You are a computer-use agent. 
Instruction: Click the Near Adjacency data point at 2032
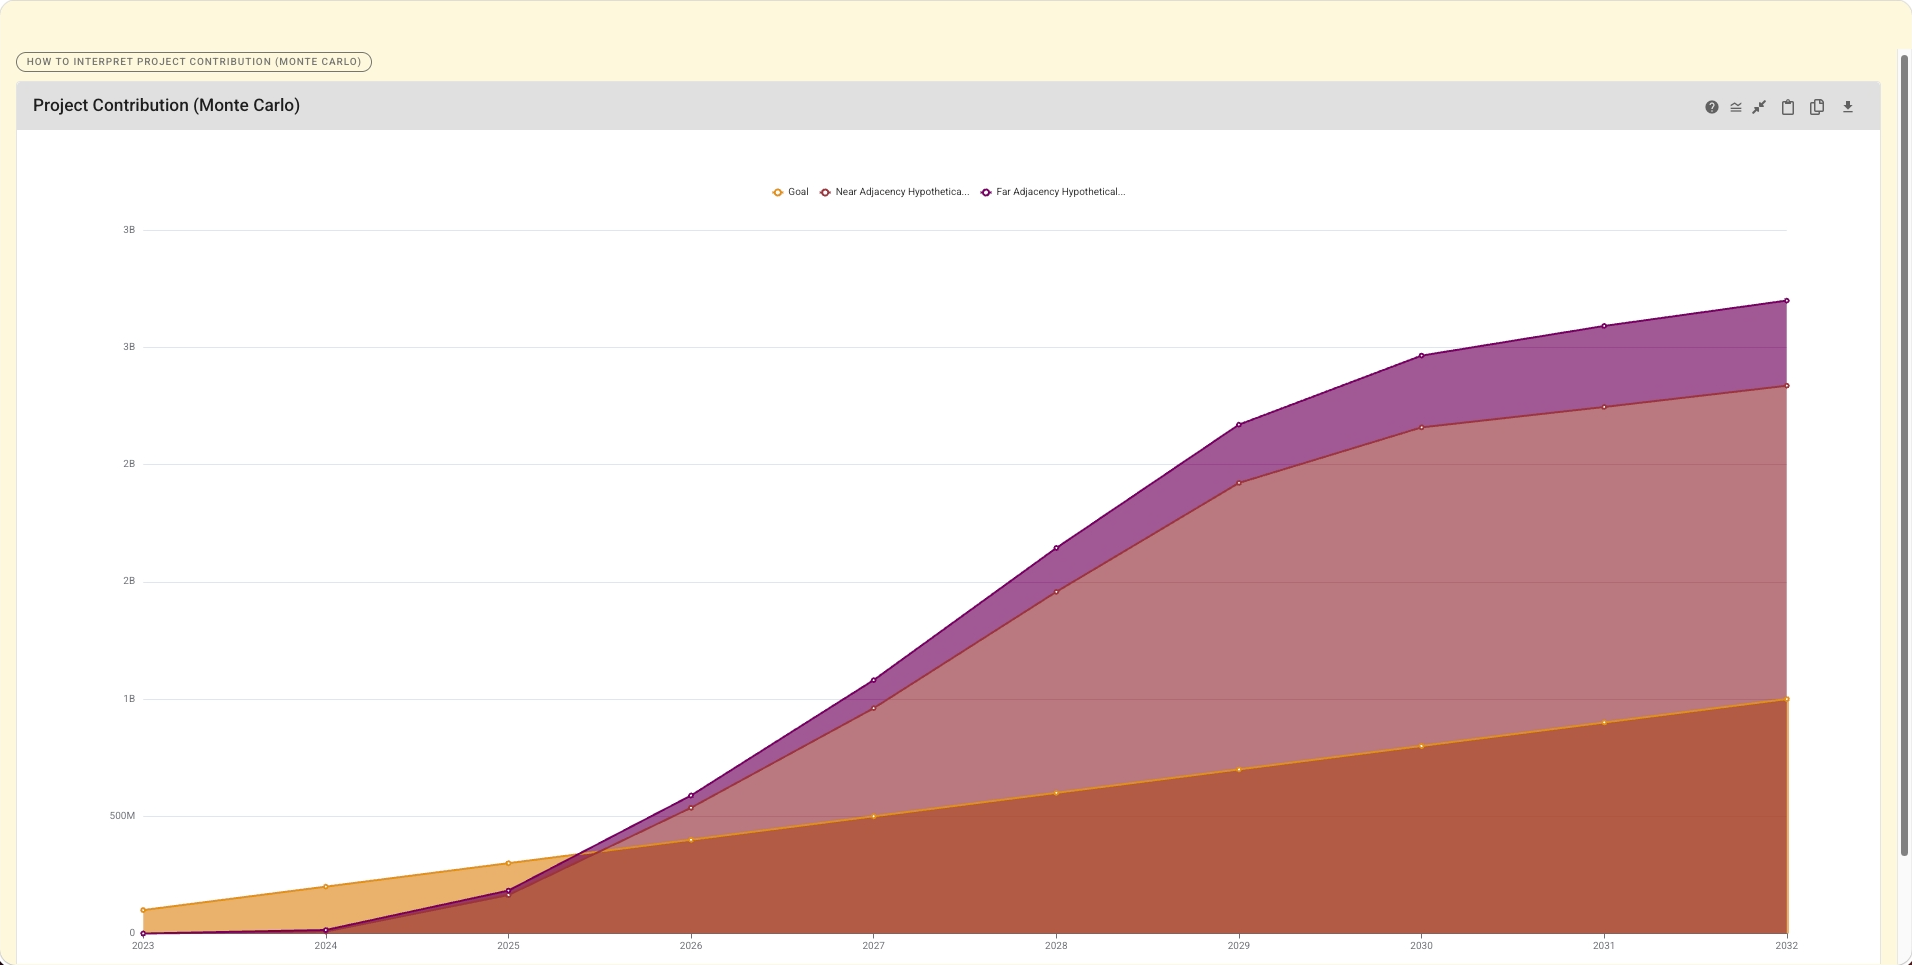pyautogui.click(x=1787, y=386)
